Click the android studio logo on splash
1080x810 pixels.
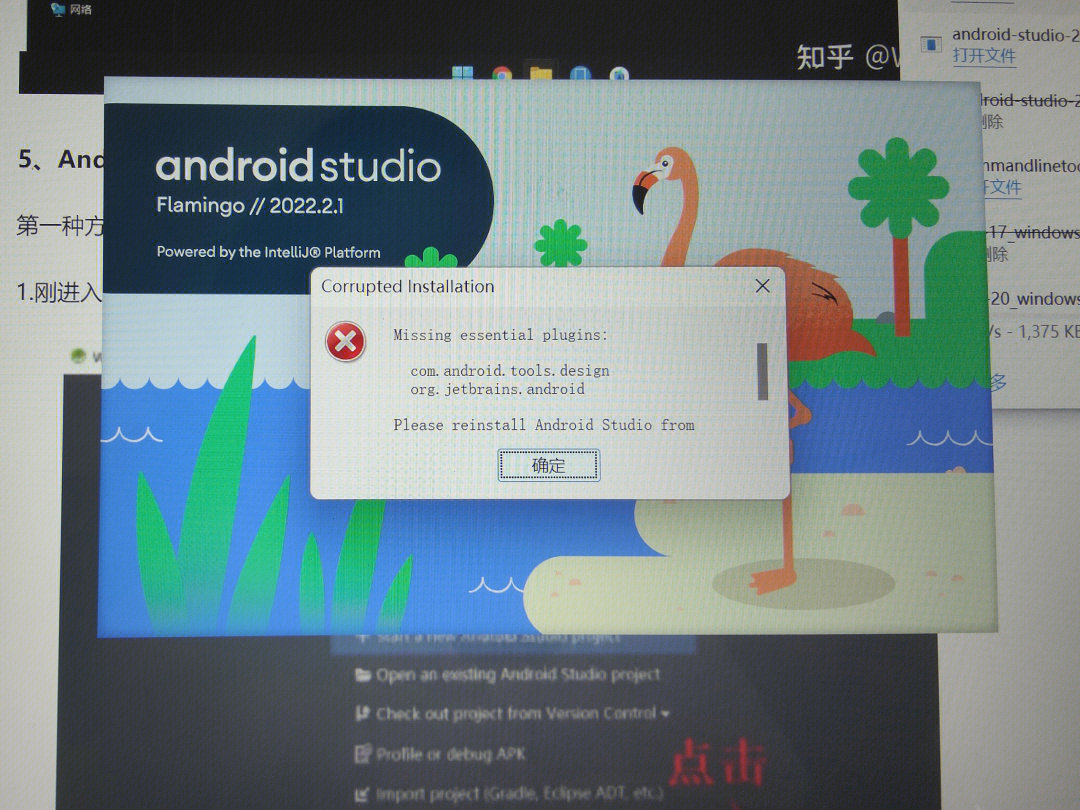298,165
